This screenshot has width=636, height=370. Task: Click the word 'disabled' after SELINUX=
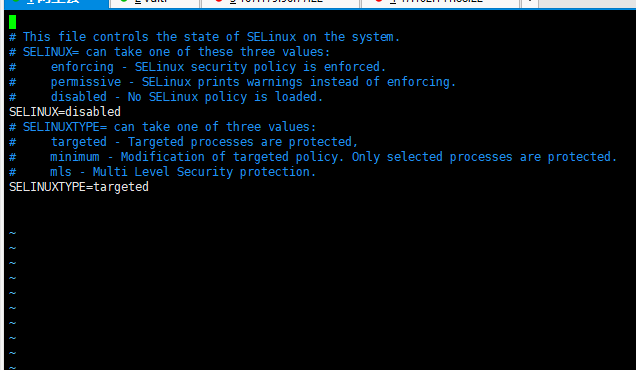click(93, 112)
